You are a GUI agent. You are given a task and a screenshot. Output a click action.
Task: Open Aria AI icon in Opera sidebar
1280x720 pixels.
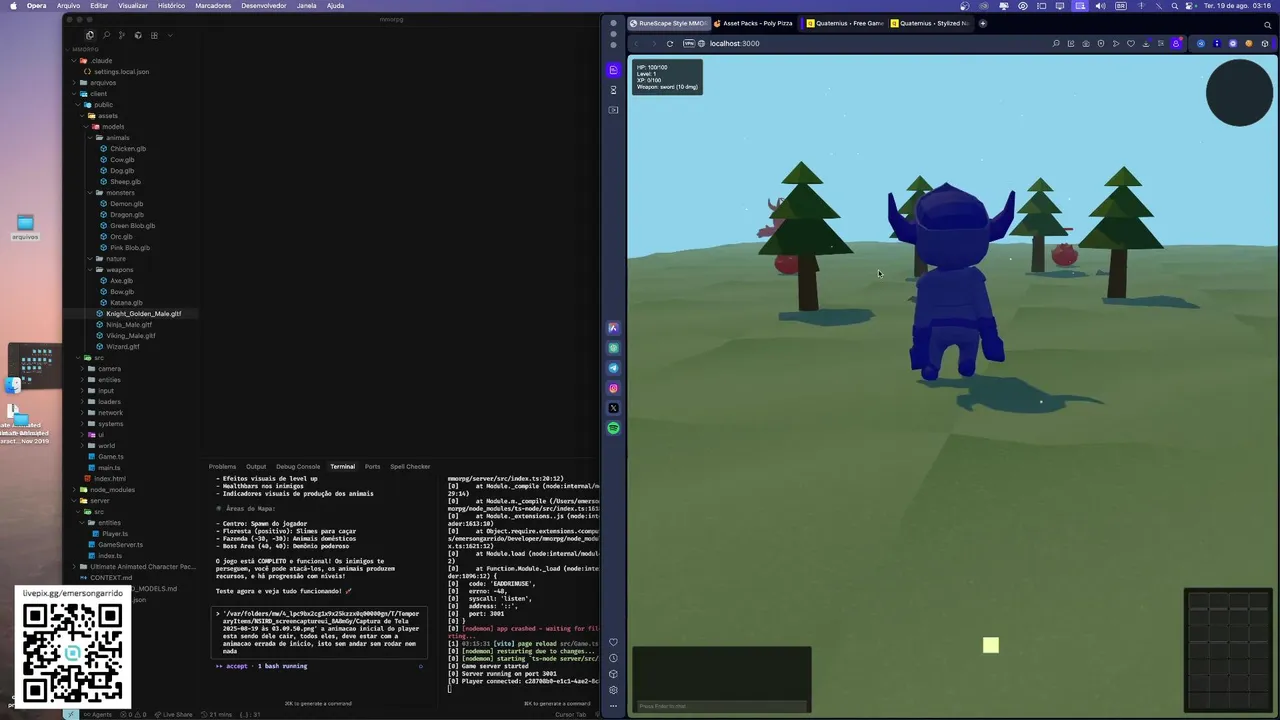tap(613, 328)
